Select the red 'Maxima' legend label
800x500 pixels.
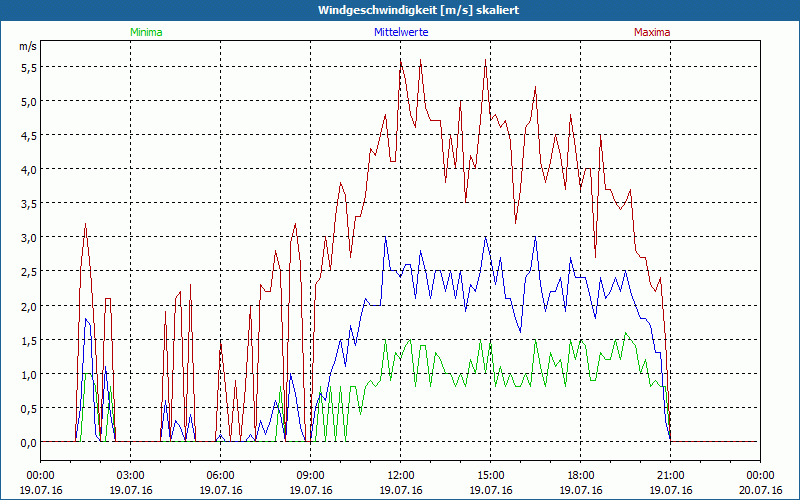click(x=652, y=32)
